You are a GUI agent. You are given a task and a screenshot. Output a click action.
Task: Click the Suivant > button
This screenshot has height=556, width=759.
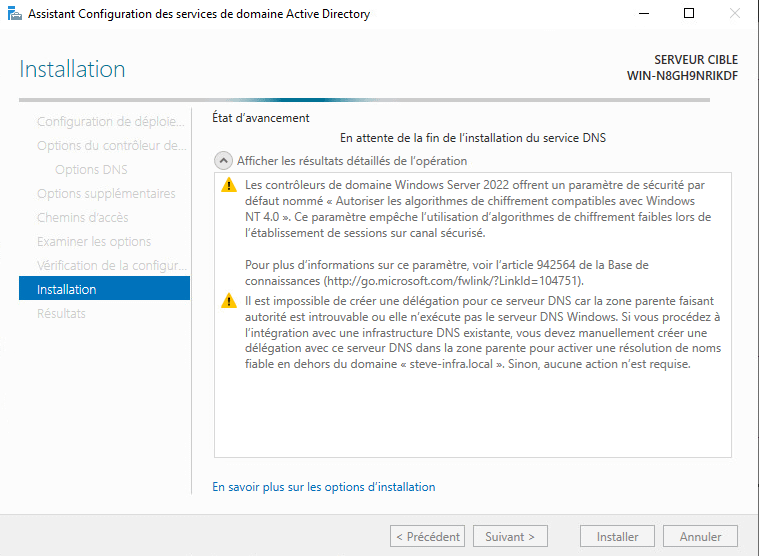[x=510, y=537]
